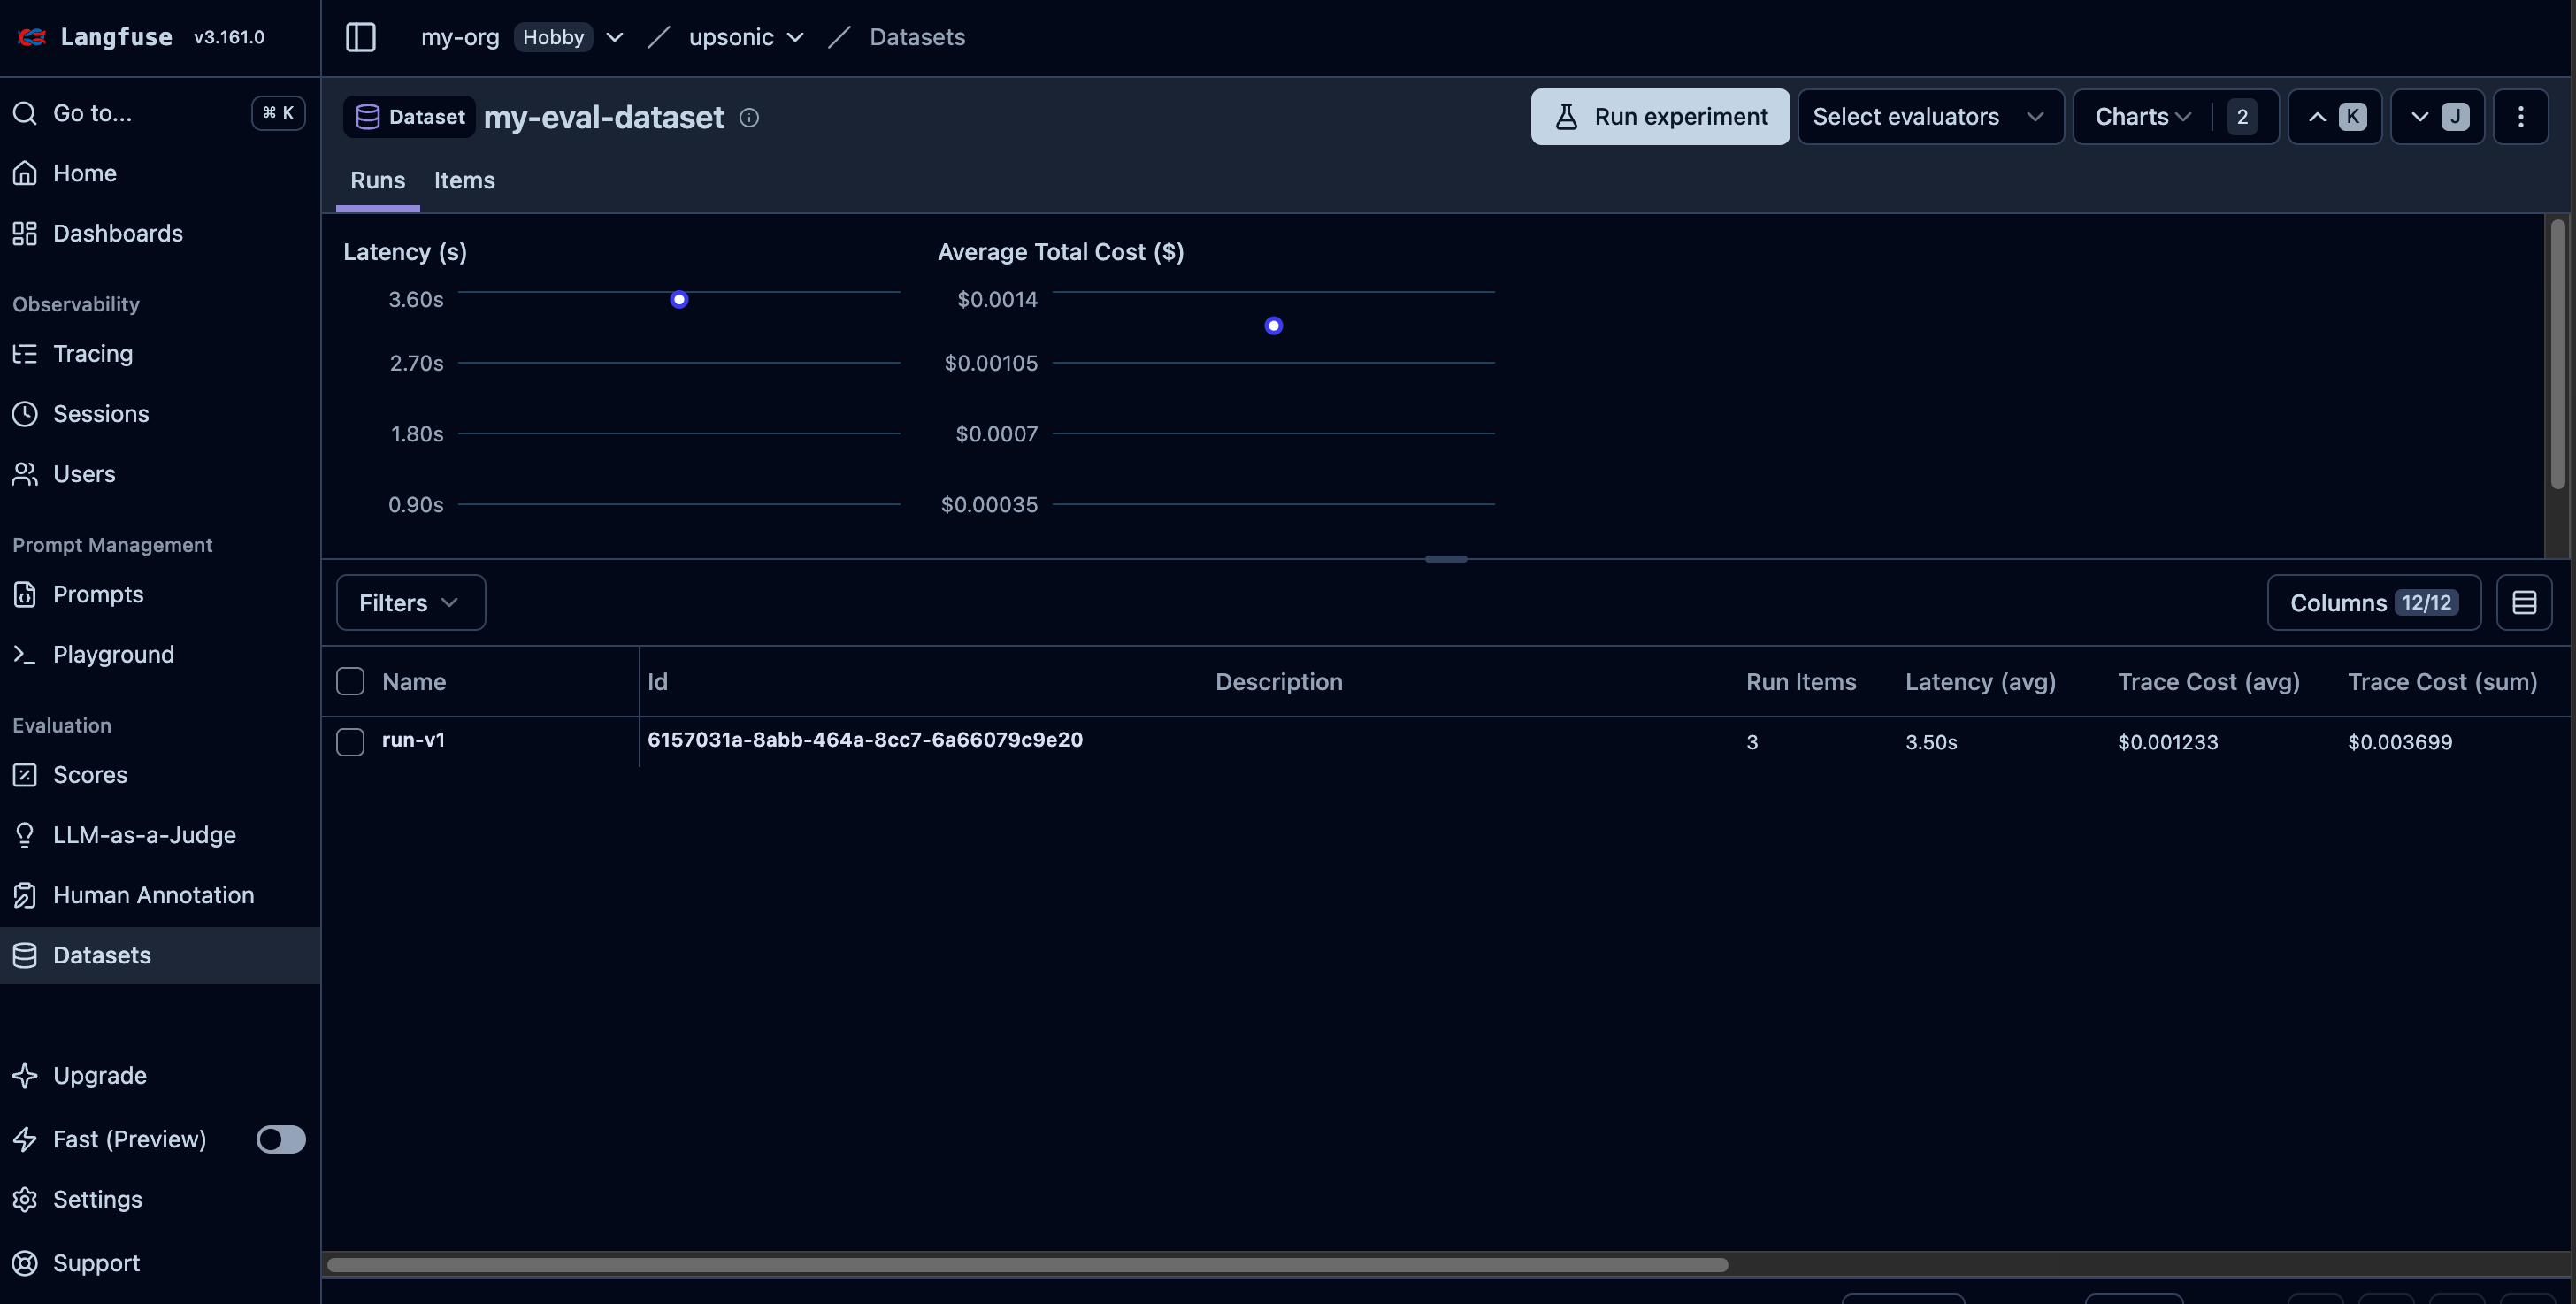Click the Latency (avg) column header
Image resolution: width=2576 pixels, height=1304 pixels.
point(1980,681)
